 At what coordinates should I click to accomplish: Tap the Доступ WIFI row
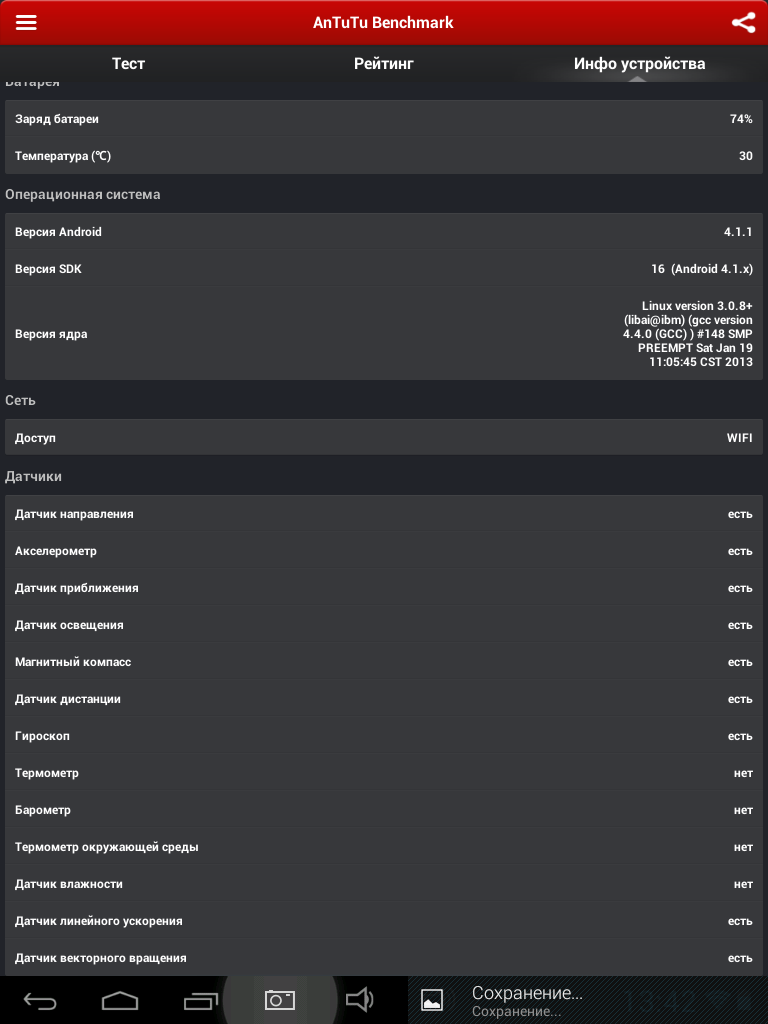pos(384,438)
